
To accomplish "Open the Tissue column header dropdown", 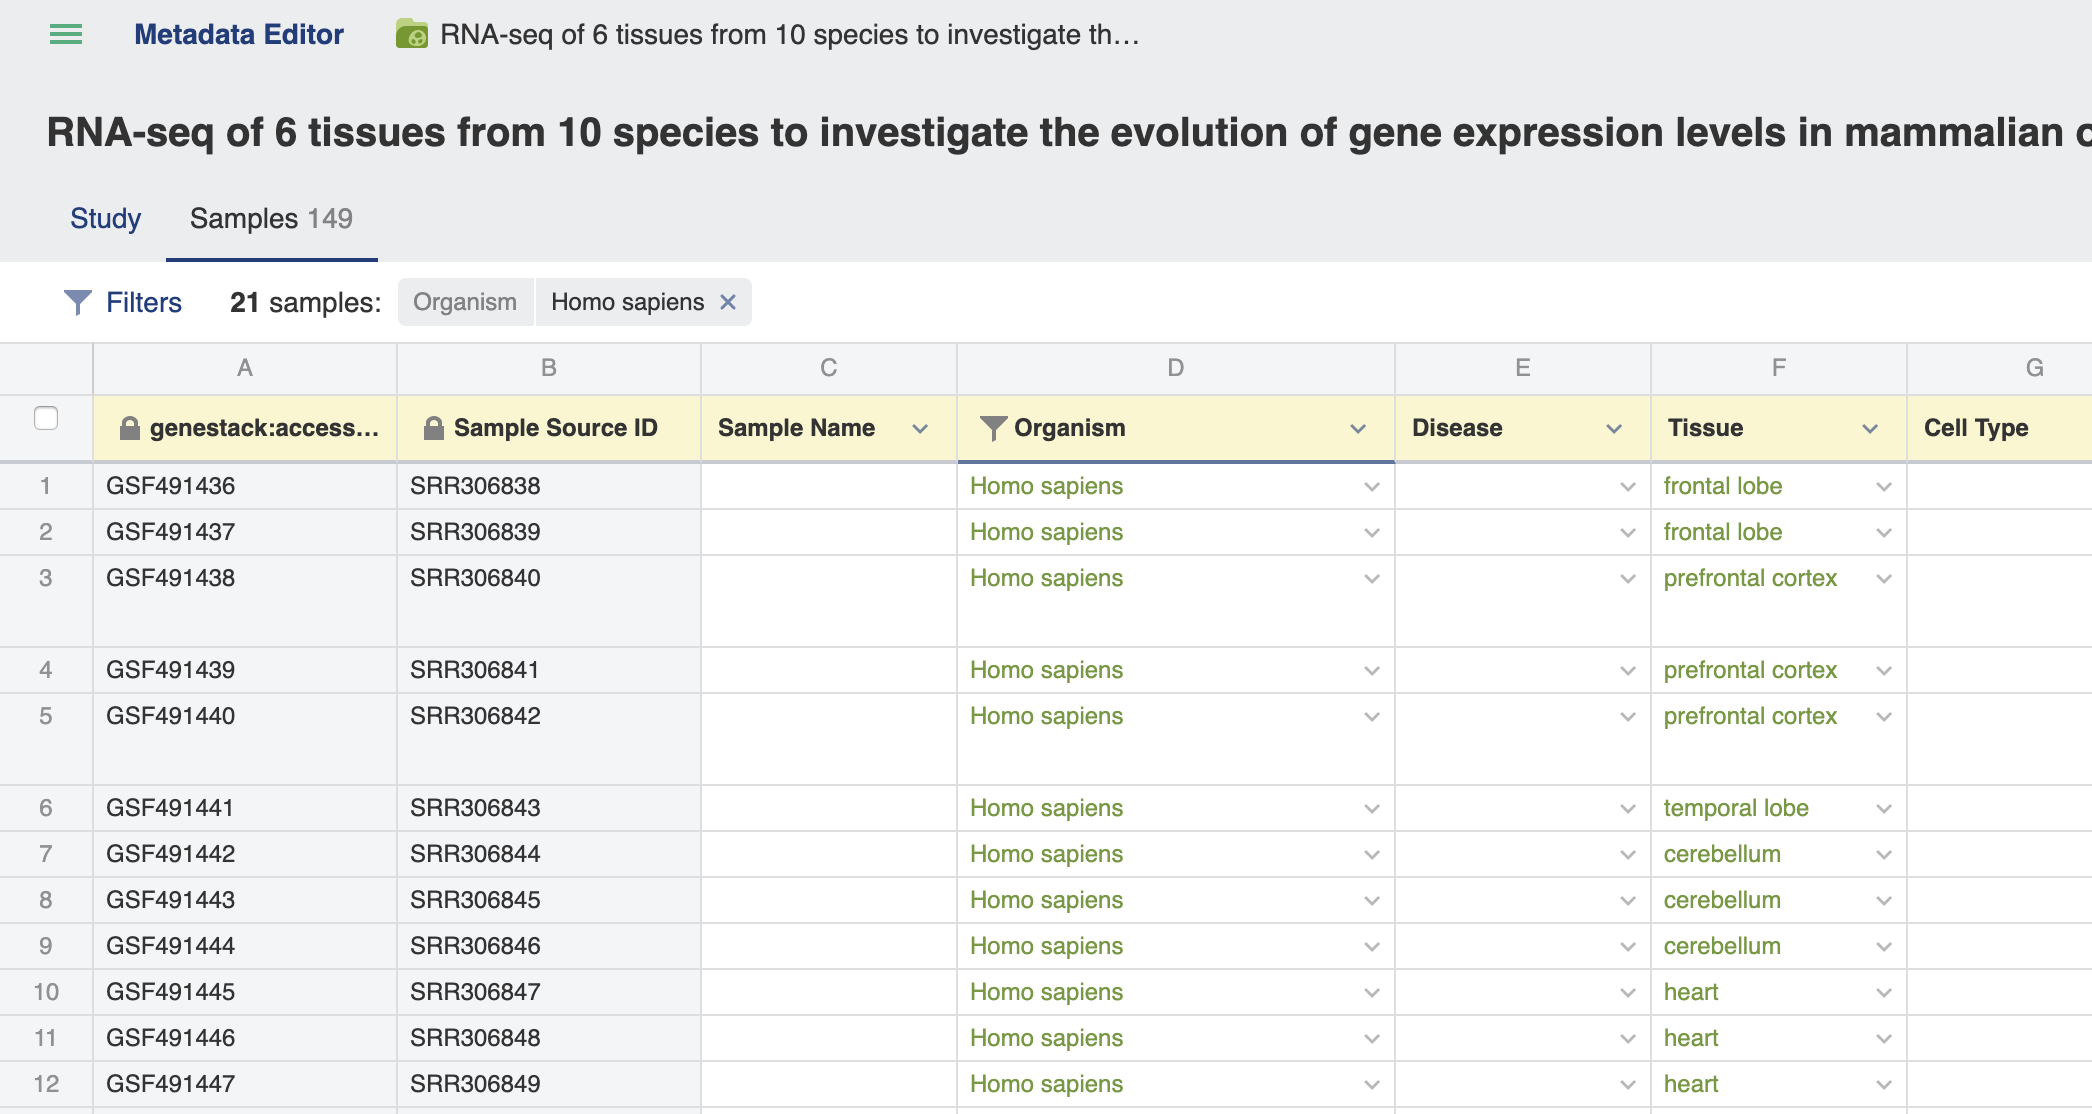I will tap(1870, 429).
